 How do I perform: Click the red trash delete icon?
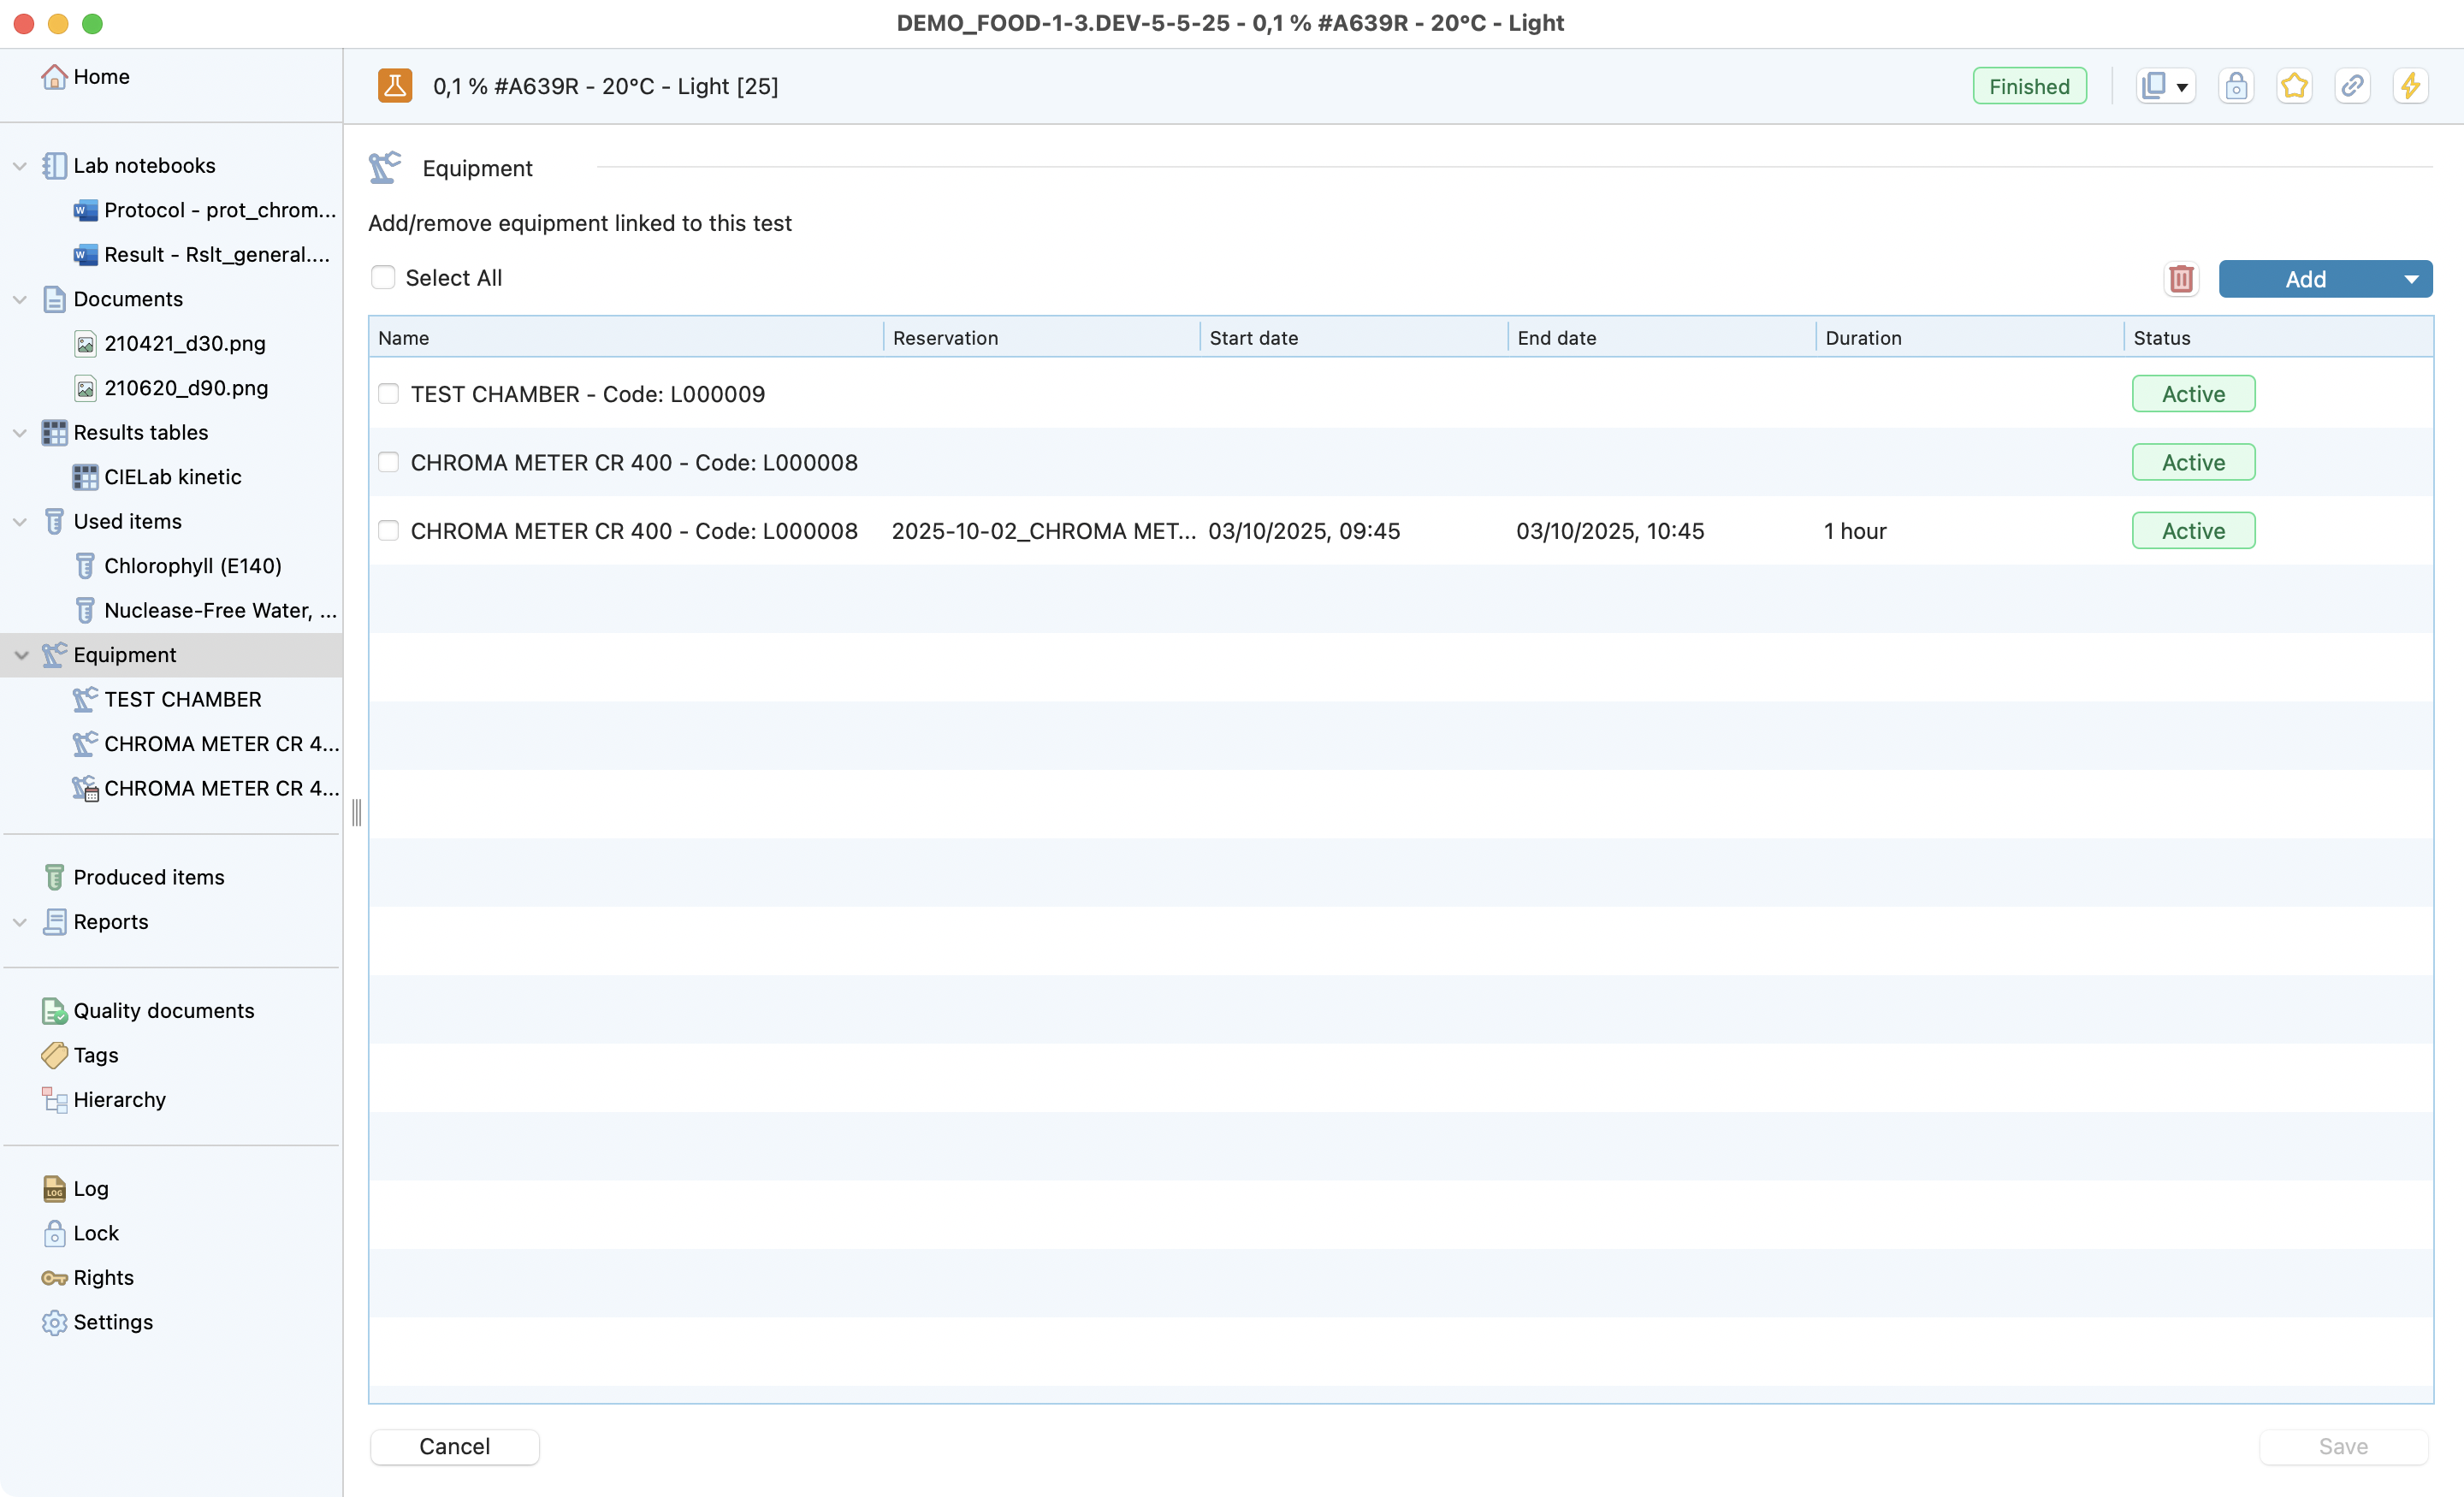pos(2181,279)
